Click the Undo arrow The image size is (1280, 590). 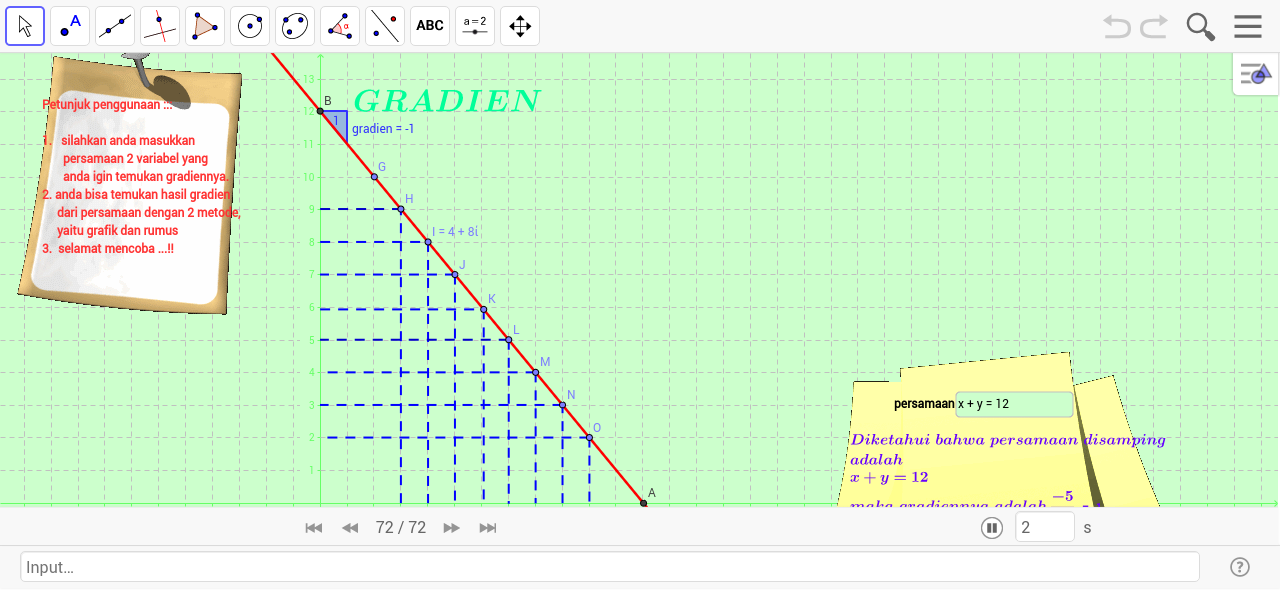pyautogui.click(x=1117, y=26)
